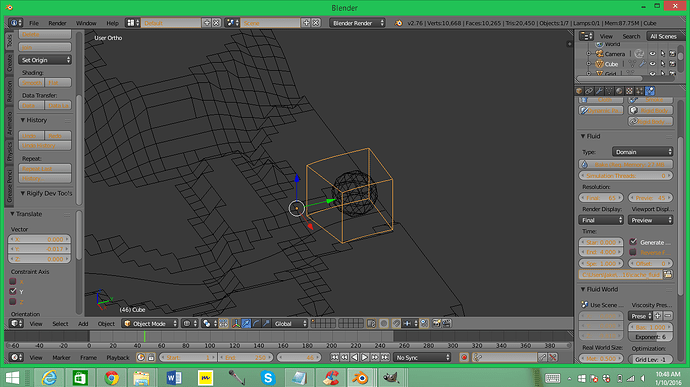The height and width of the screenshot is (387, 690).
Task: Click the Smooth shading button
Action: (32, 82)
